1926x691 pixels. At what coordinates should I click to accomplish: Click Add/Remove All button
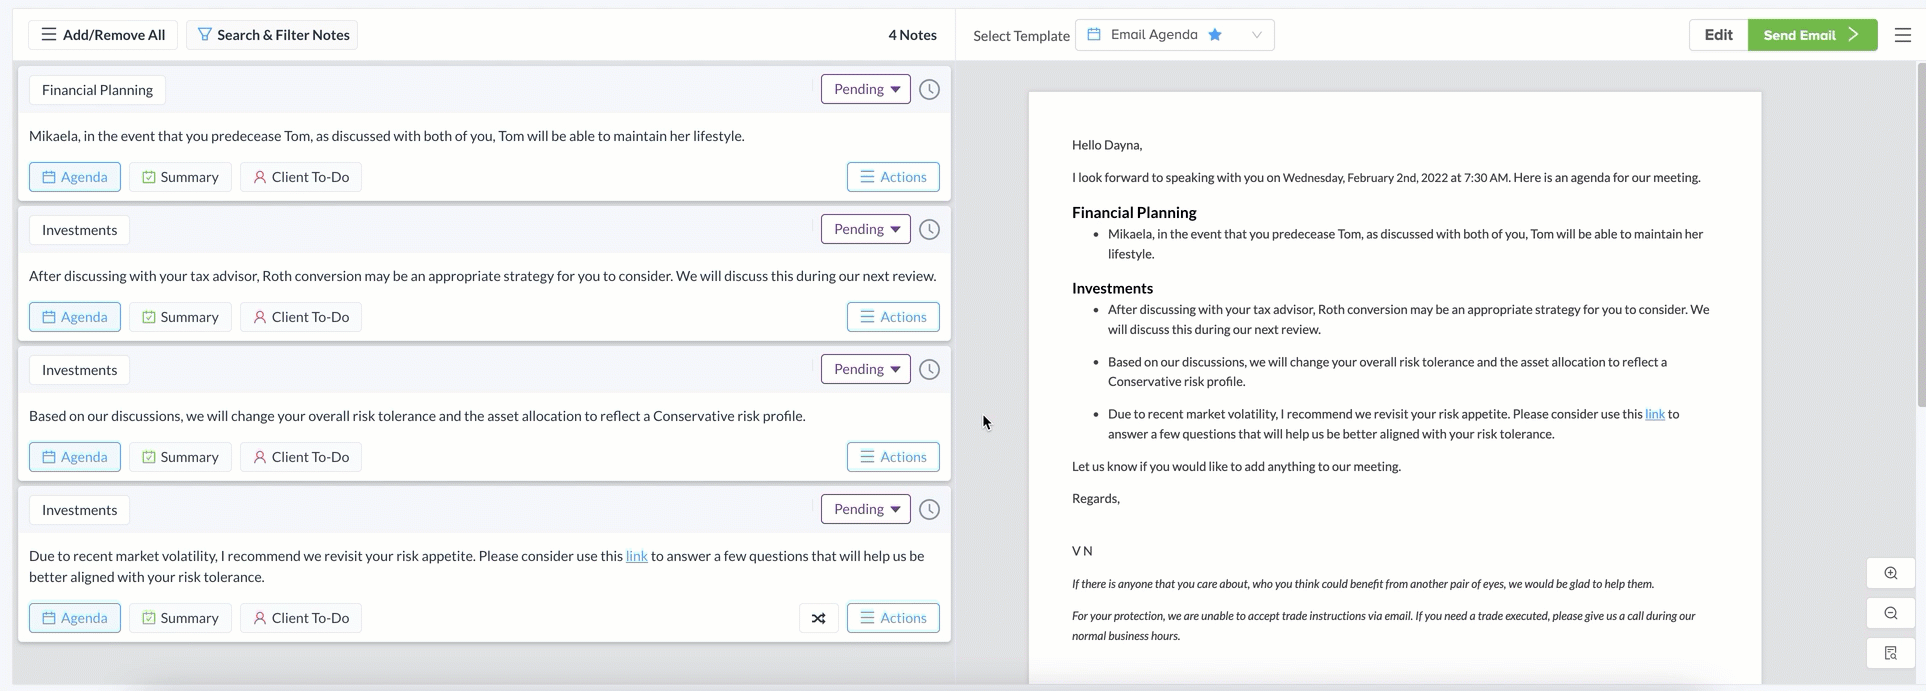pos(103,35)
